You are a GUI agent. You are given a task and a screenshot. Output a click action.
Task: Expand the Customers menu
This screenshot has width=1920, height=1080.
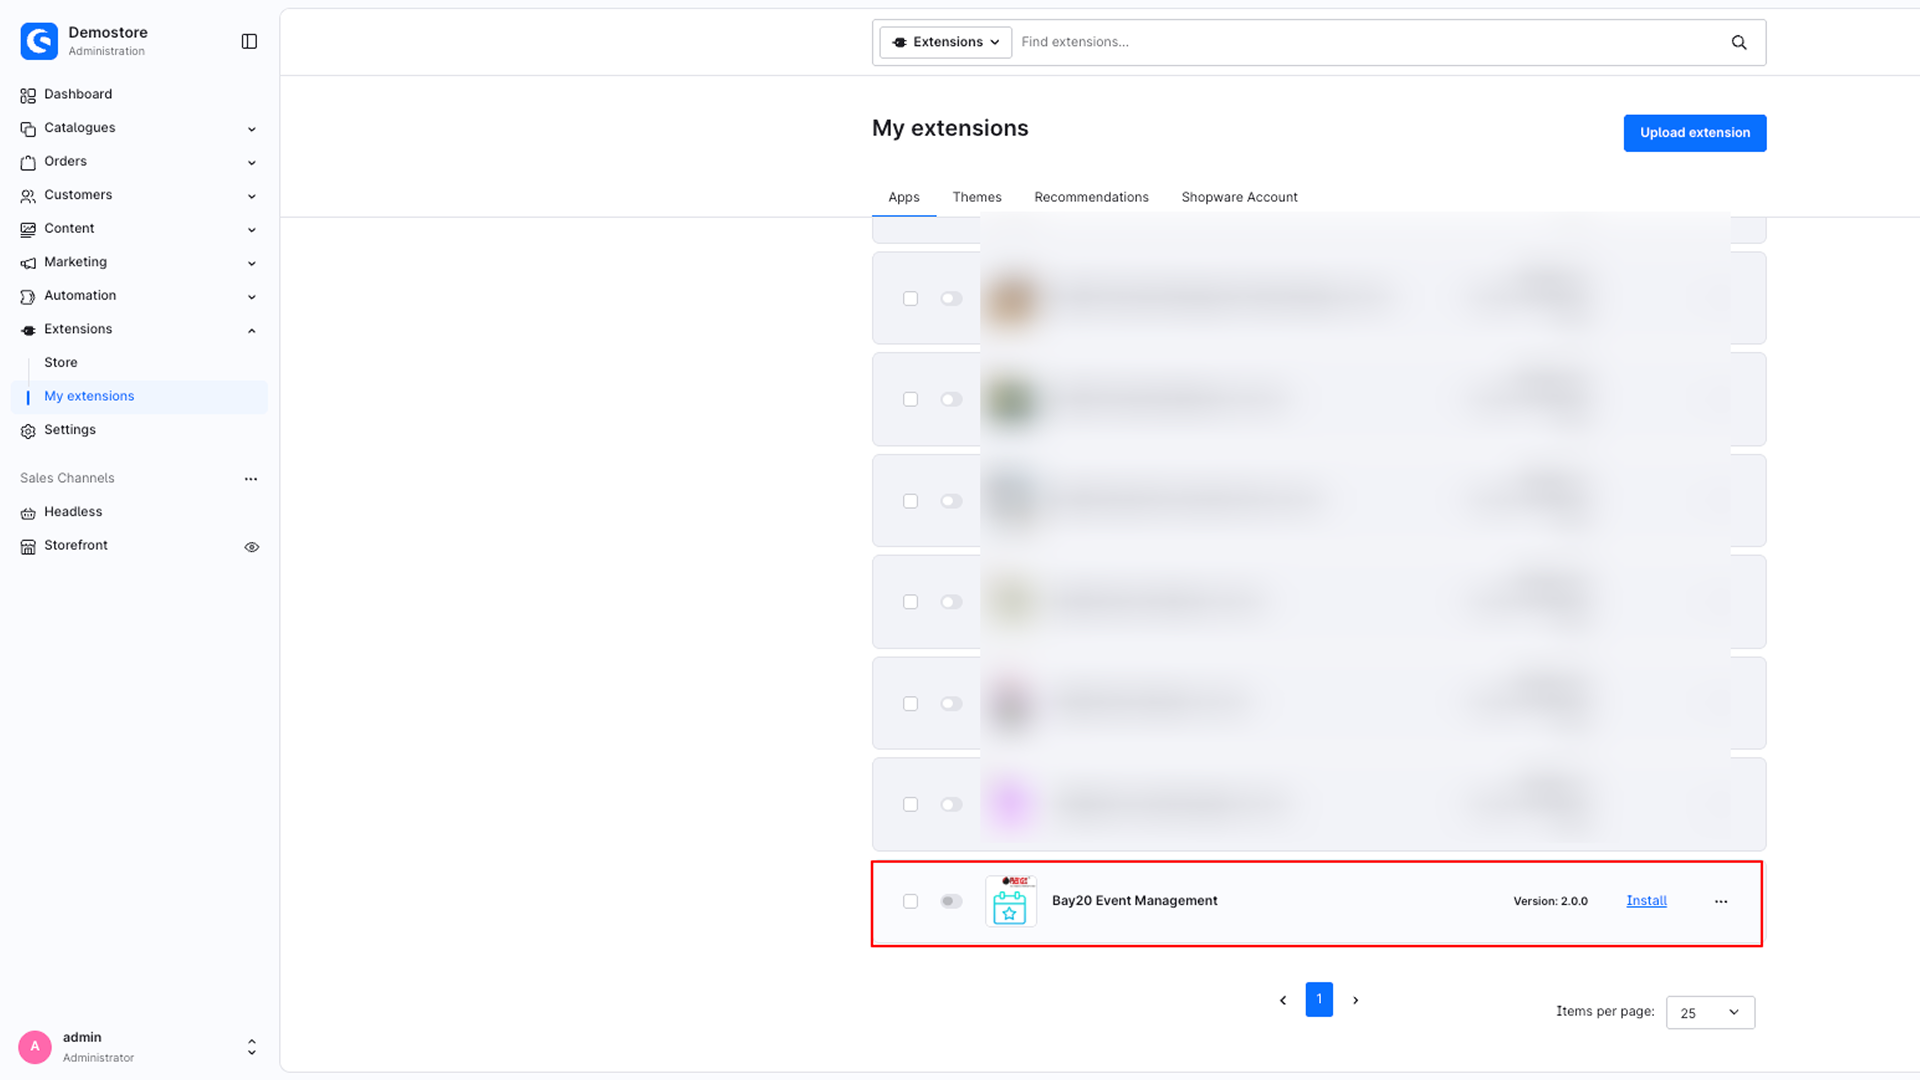(x=252, y=196)
